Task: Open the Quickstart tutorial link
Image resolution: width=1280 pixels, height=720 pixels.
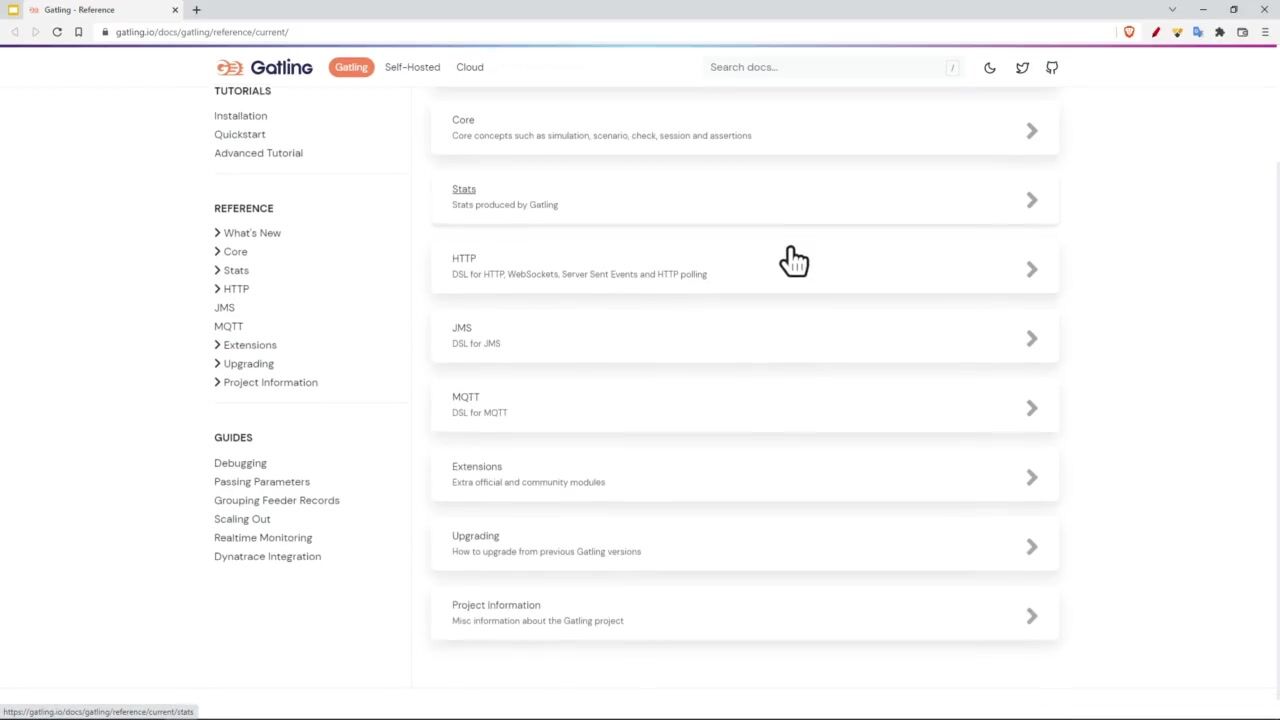Action: point(240,134)
